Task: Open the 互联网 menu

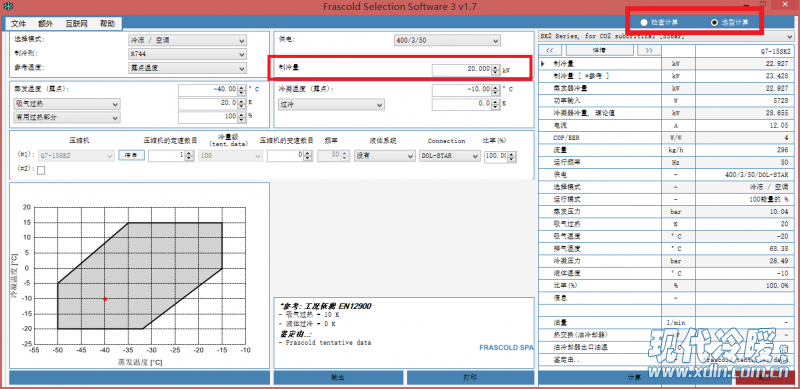Action: 77,23
